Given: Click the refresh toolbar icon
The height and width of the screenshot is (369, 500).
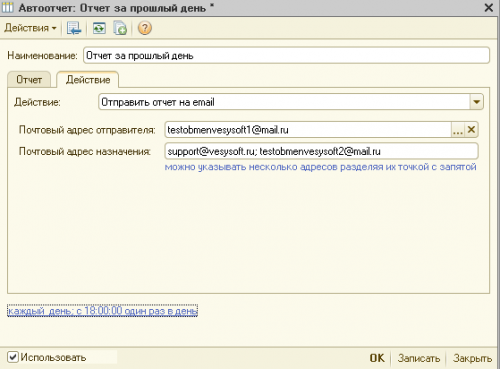Looking at the screenshot, I should [99, 28].
